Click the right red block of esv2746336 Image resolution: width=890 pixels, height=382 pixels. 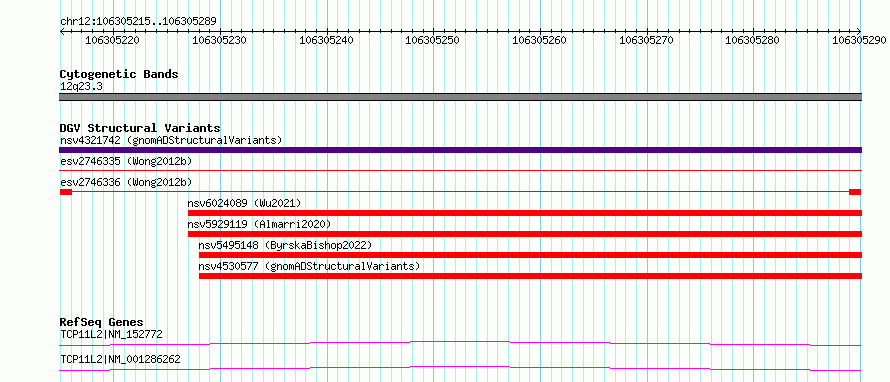tap(855, 192)
